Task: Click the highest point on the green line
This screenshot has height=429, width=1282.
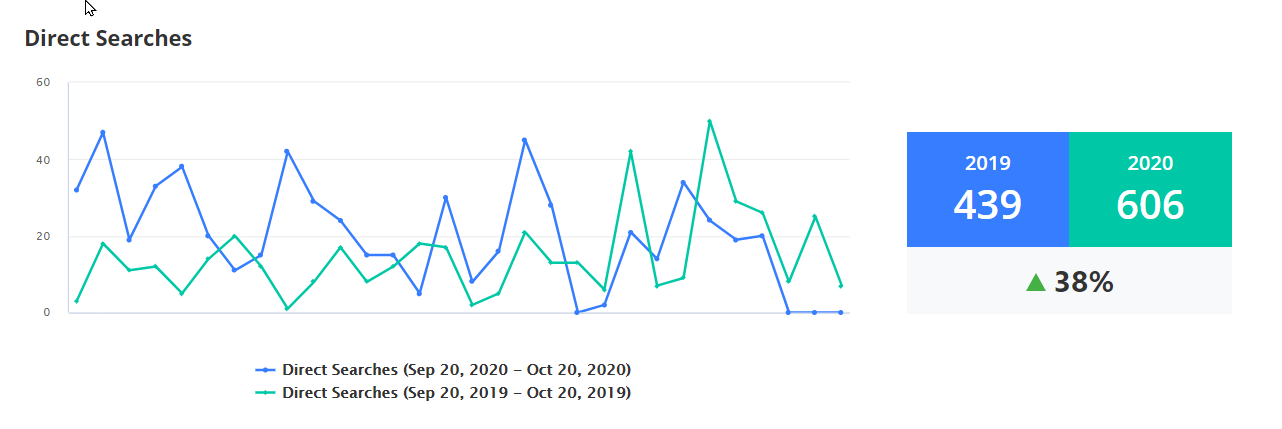Action: coord(709,122)
